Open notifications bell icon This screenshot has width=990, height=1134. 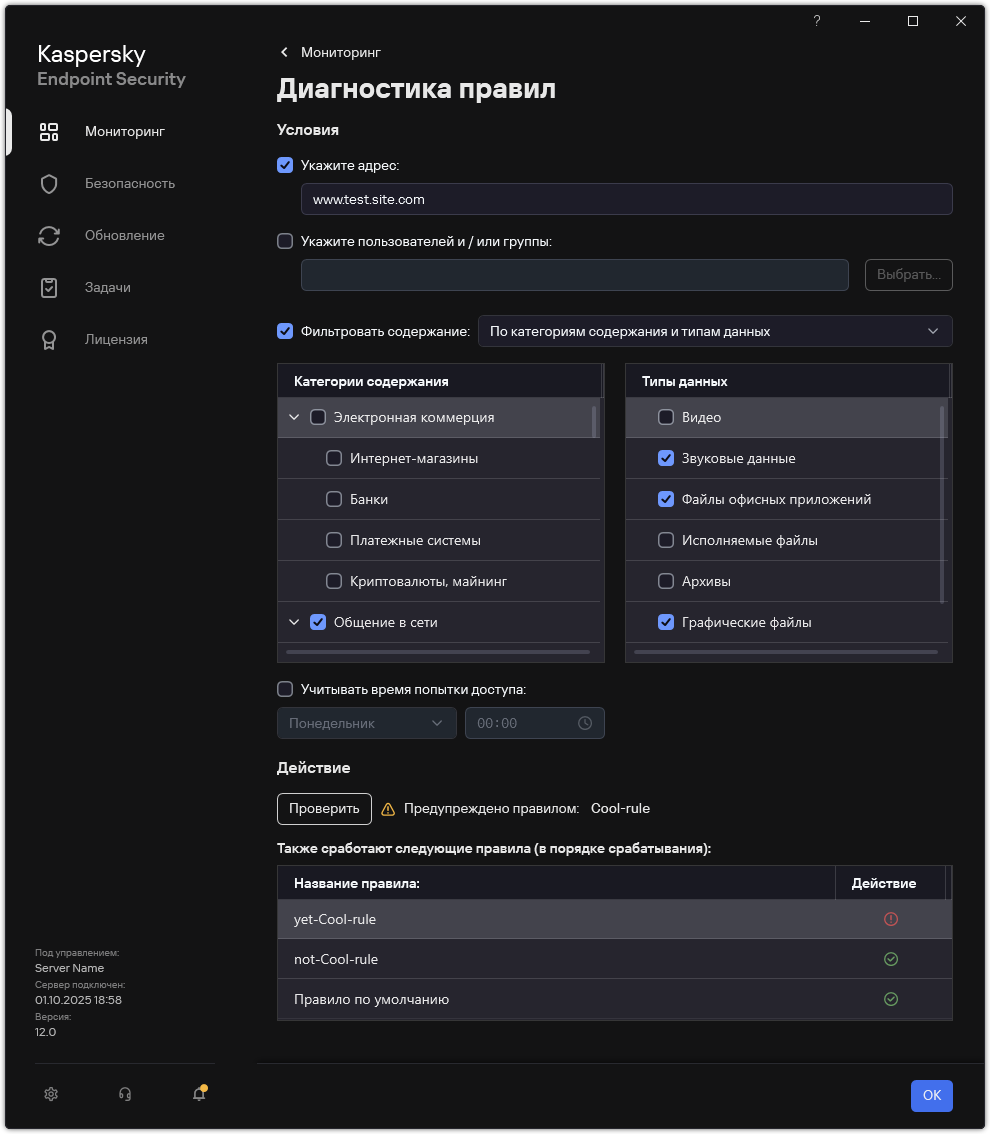tap(199, 1094)
